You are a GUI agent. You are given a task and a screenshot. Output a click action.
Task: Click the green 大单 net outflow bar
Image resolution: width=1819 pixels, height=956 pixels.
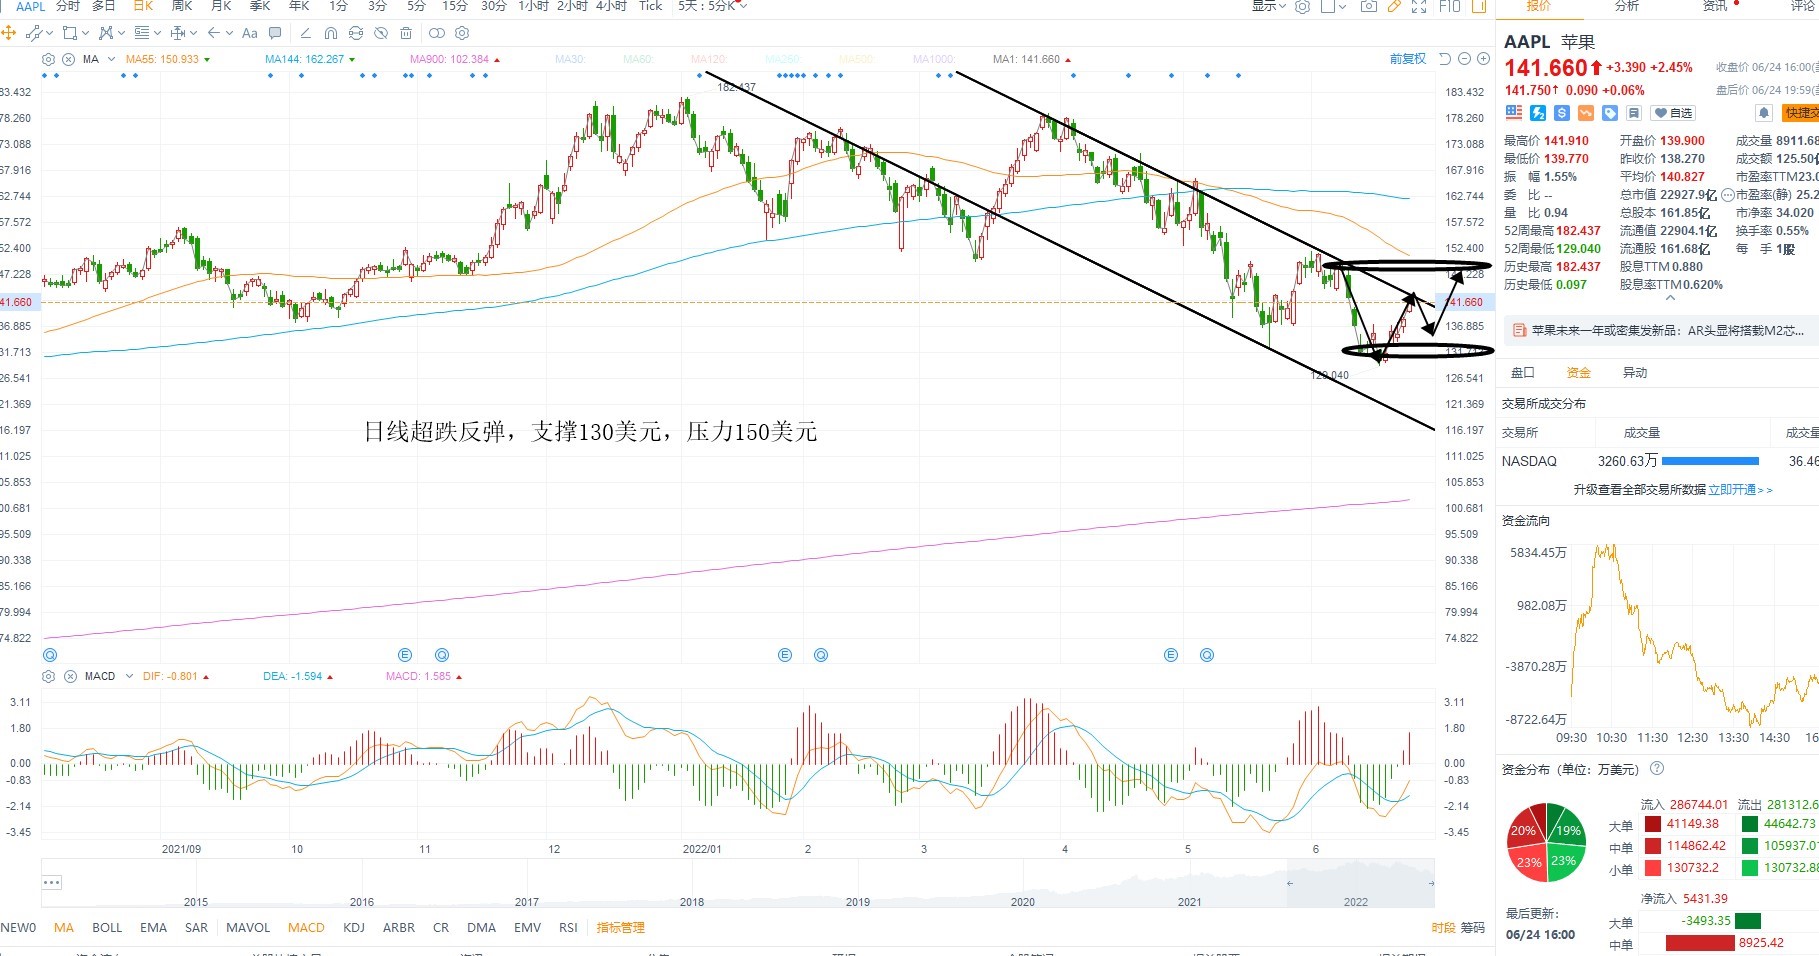pyautogui.click(x=1748, y=920)
